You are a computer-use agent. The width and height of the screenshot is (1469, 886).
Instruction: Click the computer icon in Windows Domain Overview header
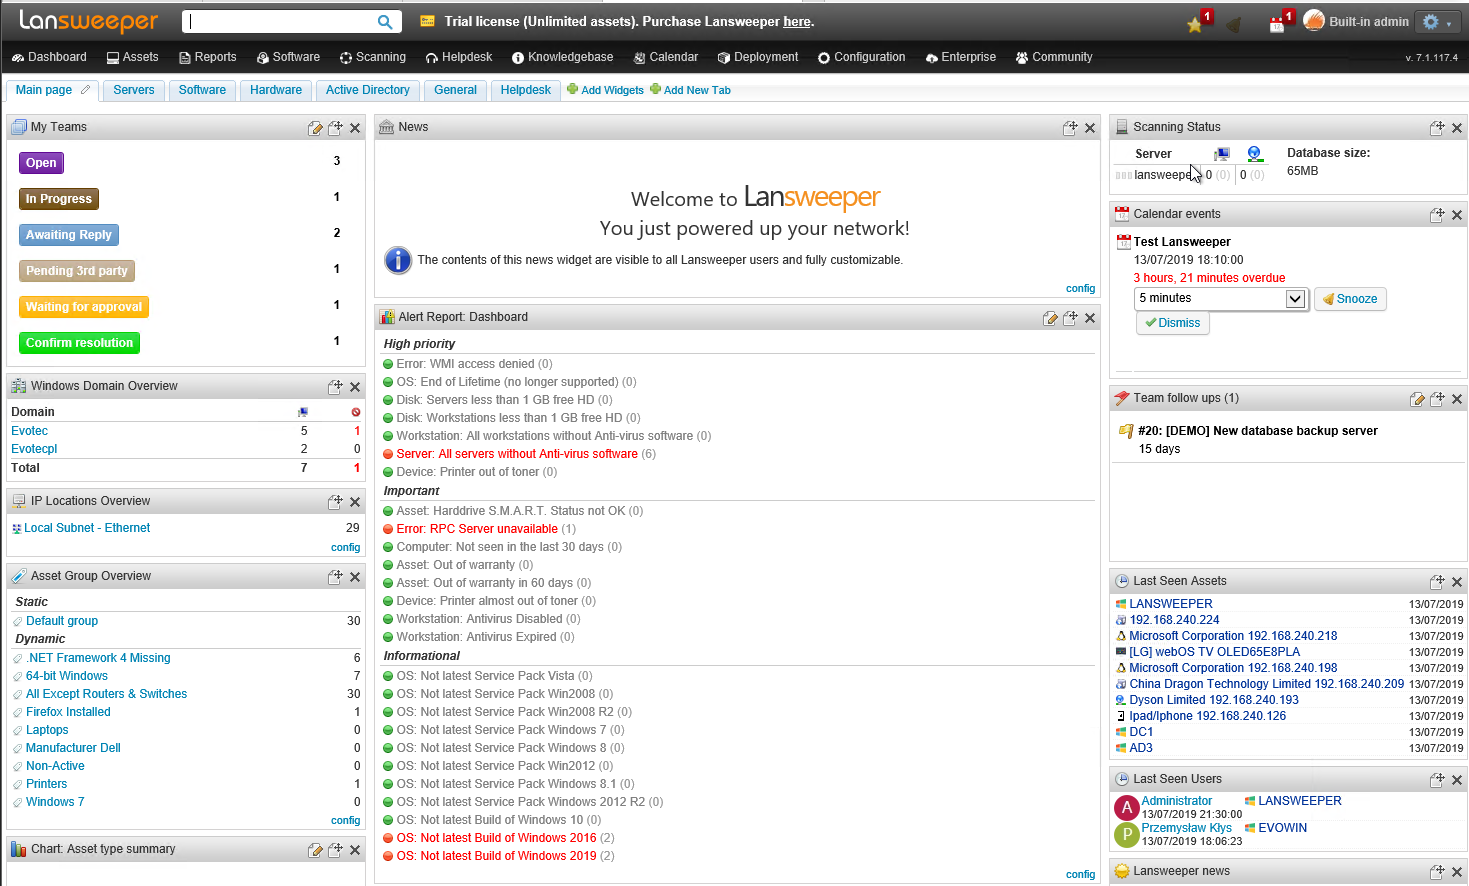click(303, 411)
